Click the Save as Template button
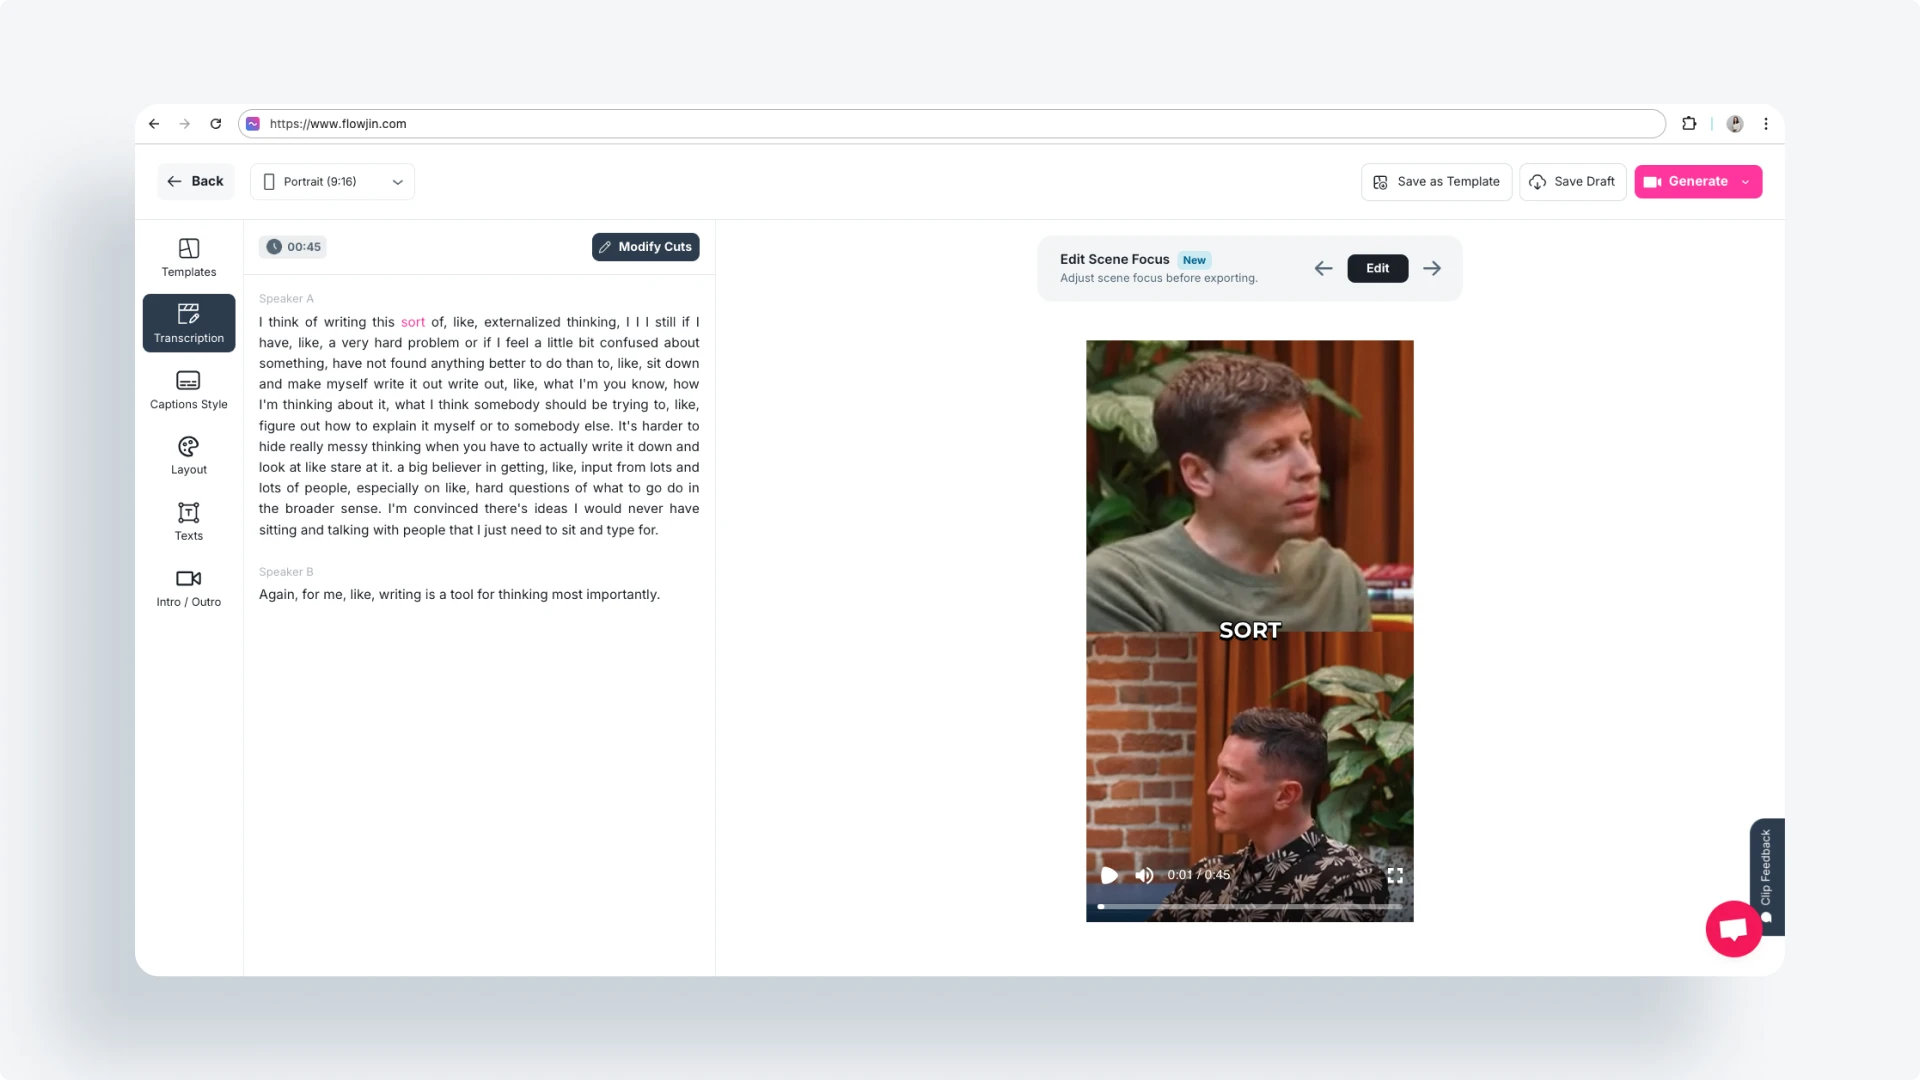 [x=1436, y=181]
